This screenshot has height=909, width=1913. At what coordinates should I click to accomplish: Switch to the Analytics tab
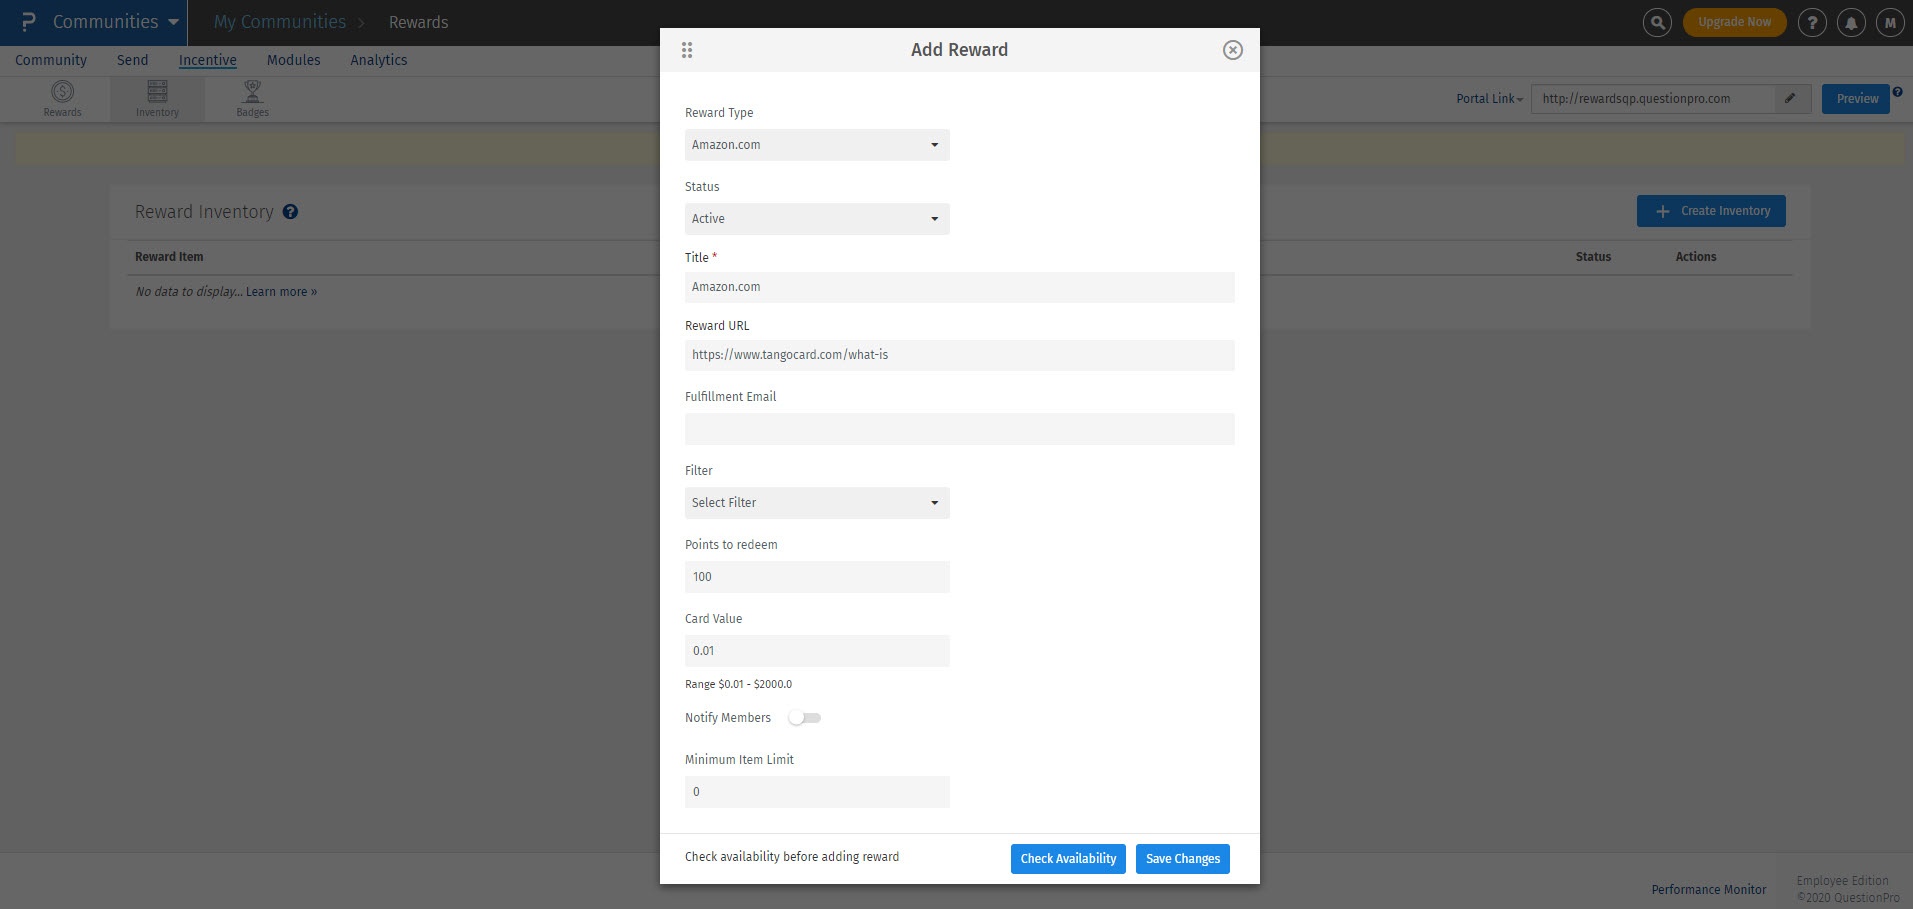pos(378,60)
